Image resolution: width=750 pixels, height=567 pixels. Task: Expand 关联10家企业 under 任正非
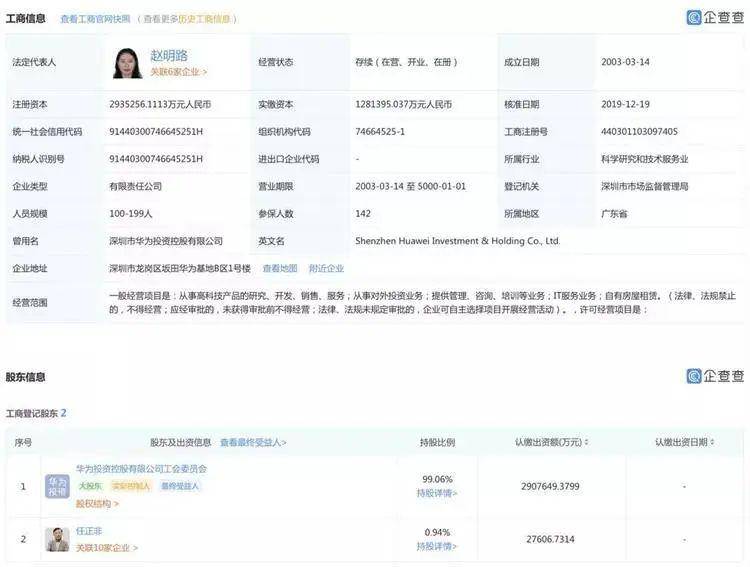(107, 547)
